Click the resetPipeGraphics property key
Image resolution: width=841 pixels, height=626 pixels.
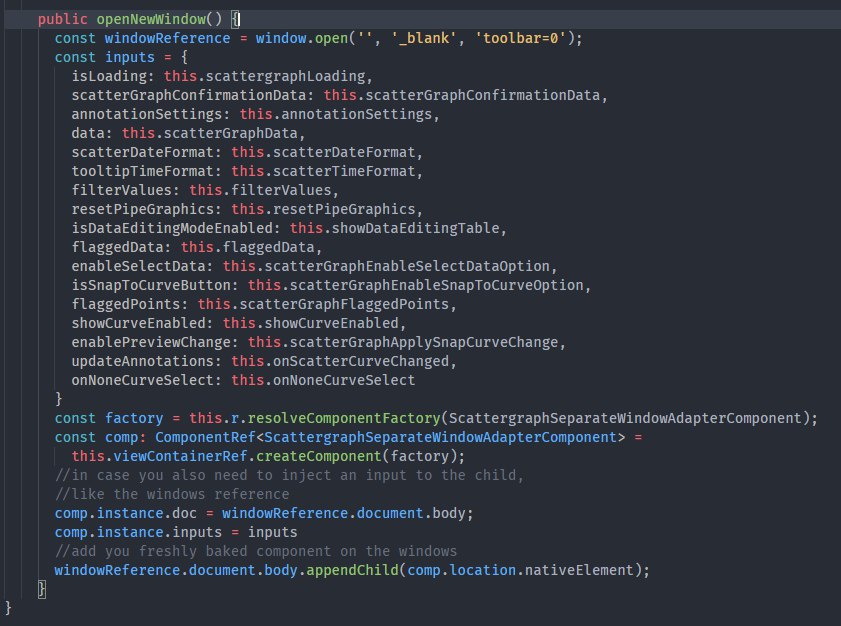tap(143, 209)
